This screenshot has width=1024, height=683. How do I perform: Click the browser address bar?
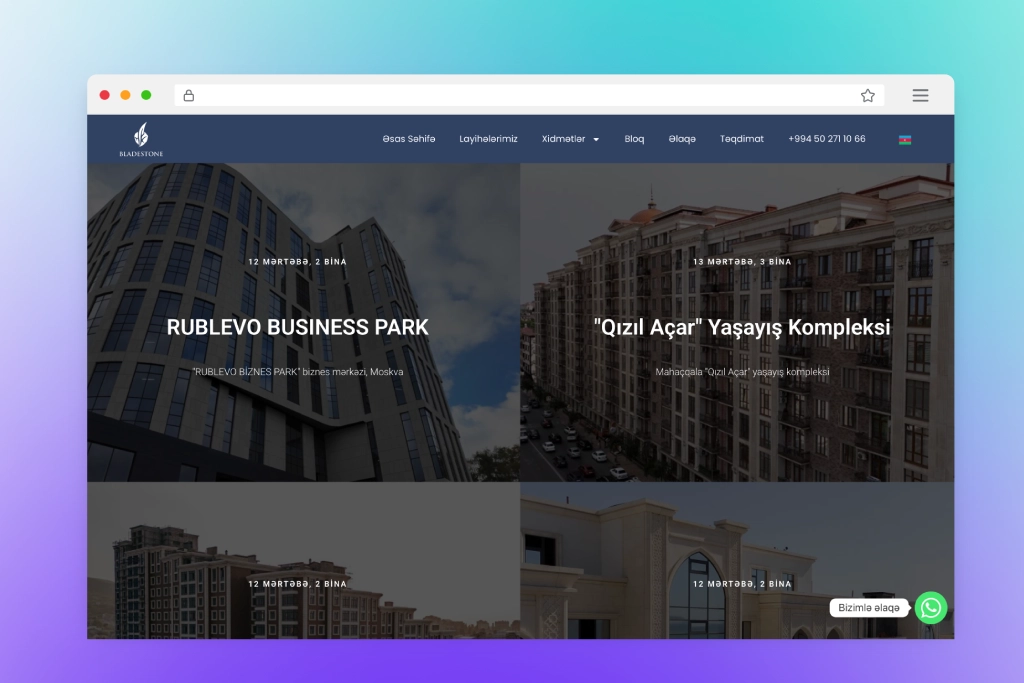pyautogui.click(x=520, y=96)
